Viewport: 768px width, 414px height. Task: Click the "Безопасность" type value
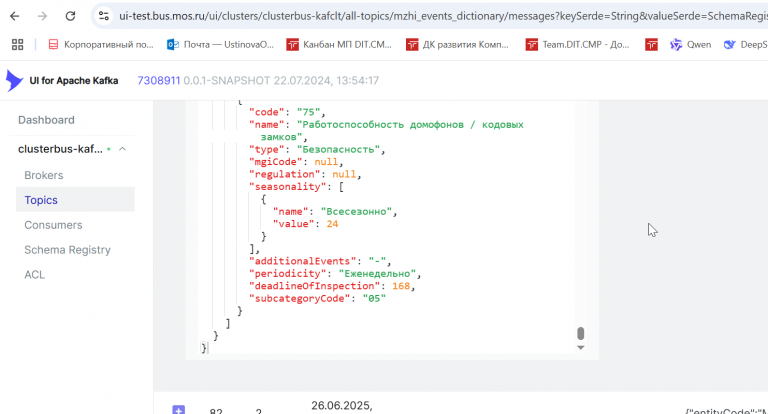tap(338, 149)
